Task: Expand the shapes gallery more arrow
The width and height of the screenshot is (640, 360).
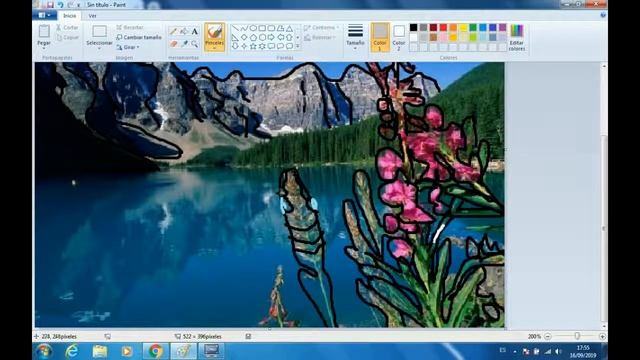Action: 298,46
